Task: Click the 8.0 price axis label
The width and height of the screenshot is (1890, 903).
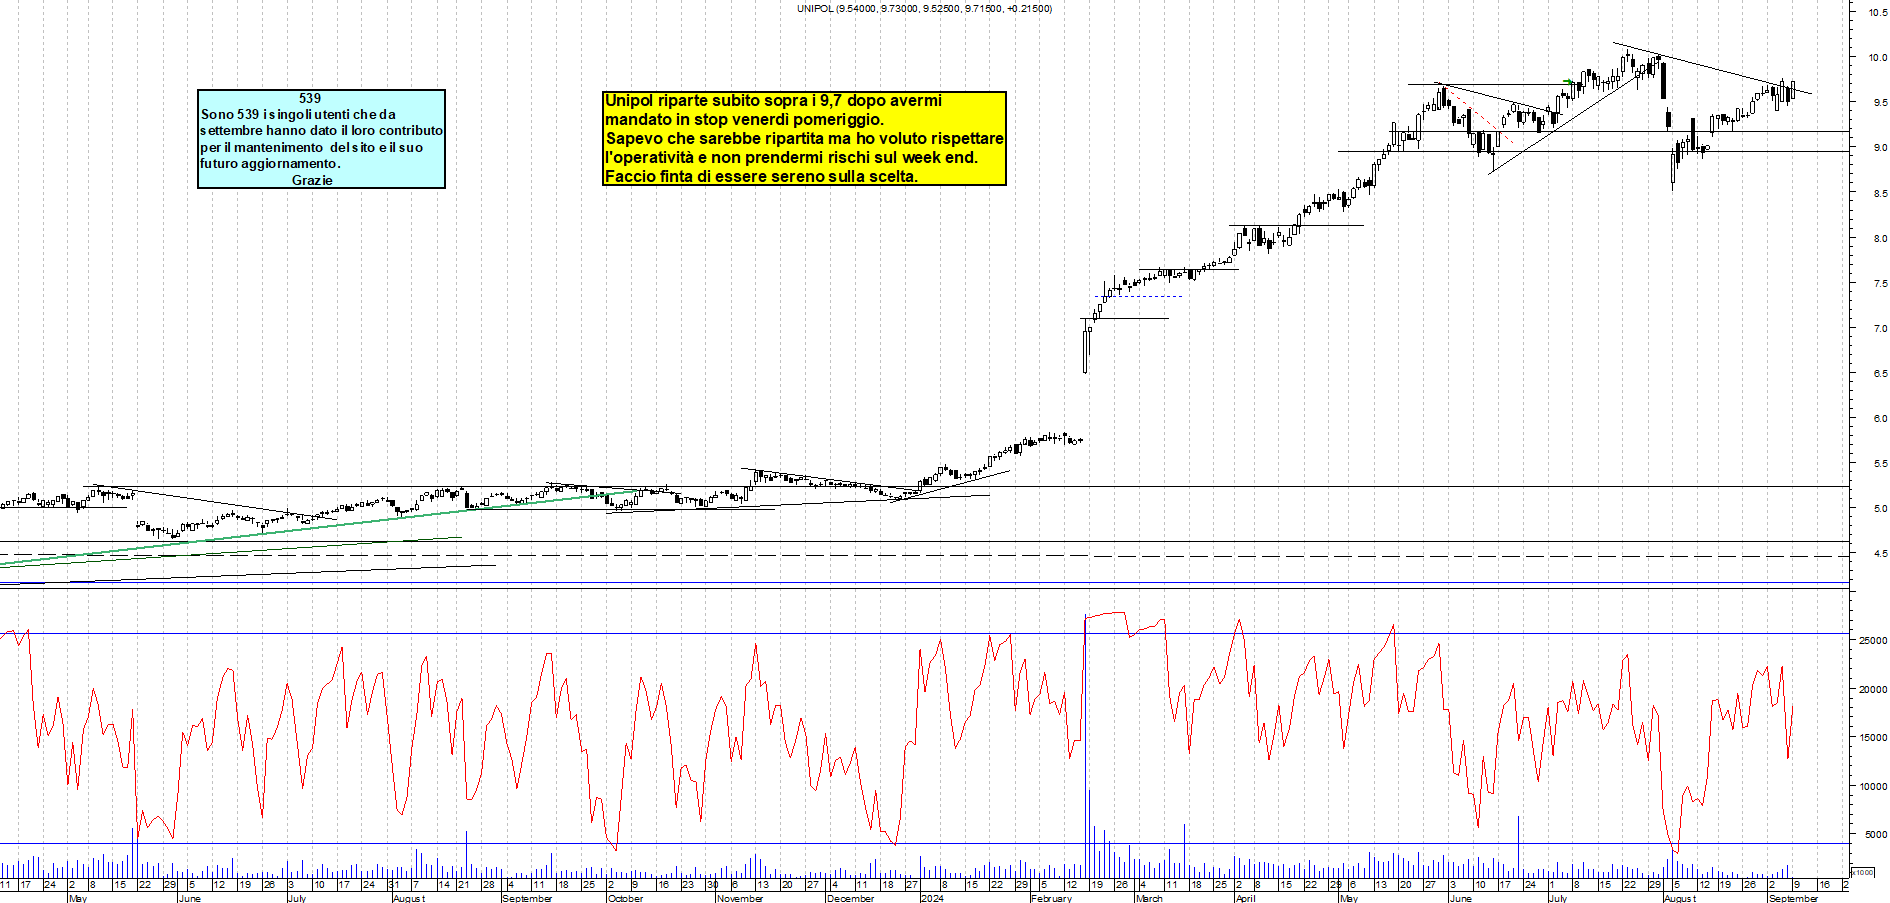Action: pyautogui.click(x=1880, y=238)
